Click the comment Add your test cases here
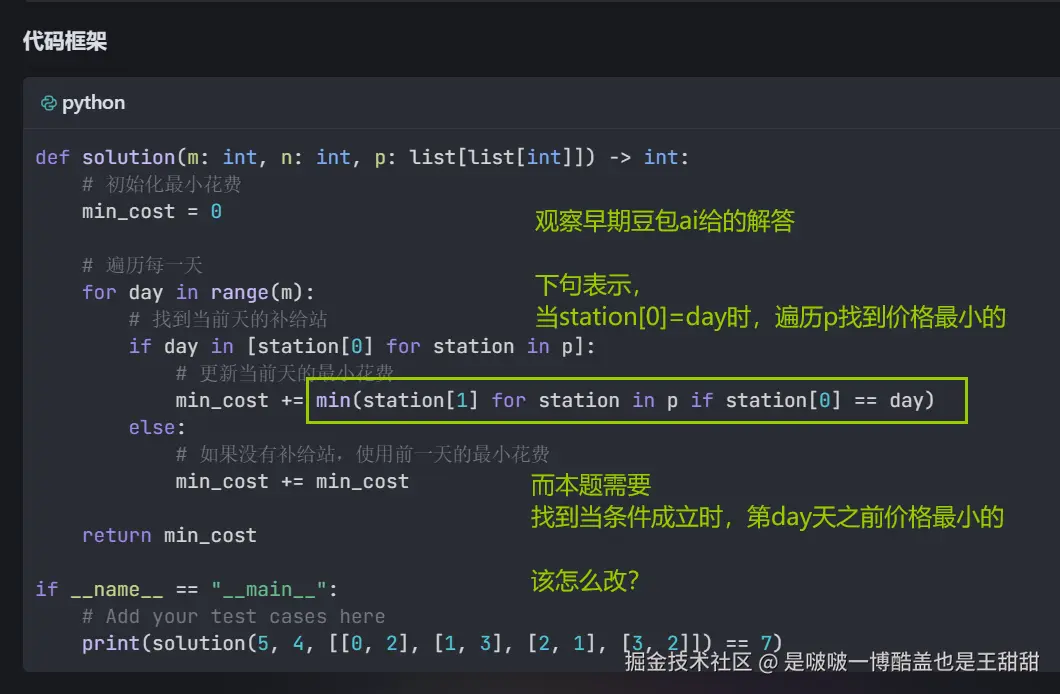The height and width of the screenshot is (694, 1060). click(233, 617)
